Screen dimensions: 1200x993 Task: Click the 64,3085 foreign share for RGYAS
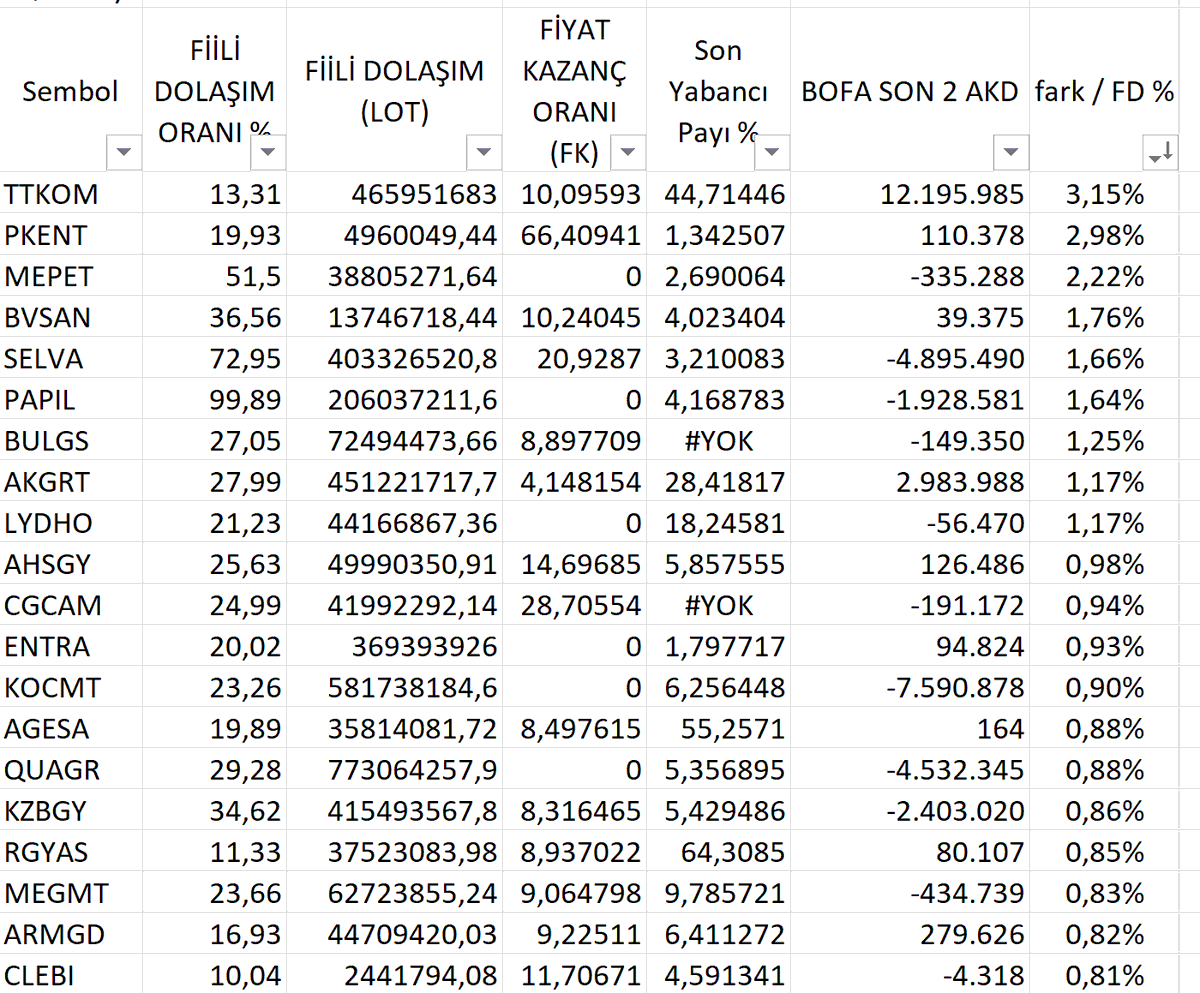coord(734,852)
